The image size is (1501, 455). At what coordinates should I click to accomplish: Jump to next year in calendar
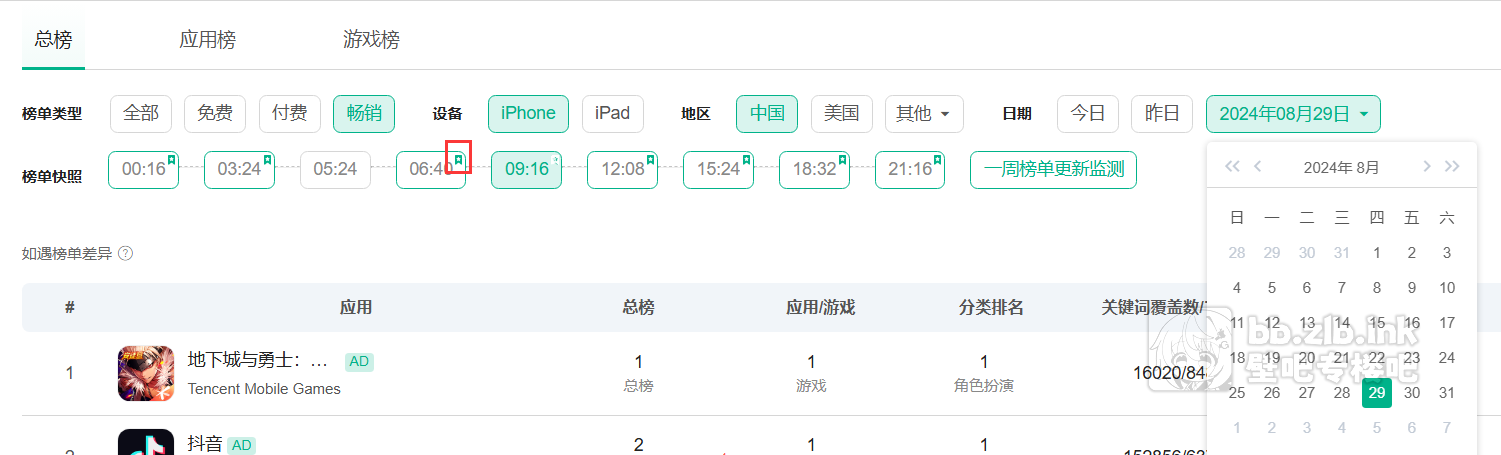click(x=1453, y=167)
